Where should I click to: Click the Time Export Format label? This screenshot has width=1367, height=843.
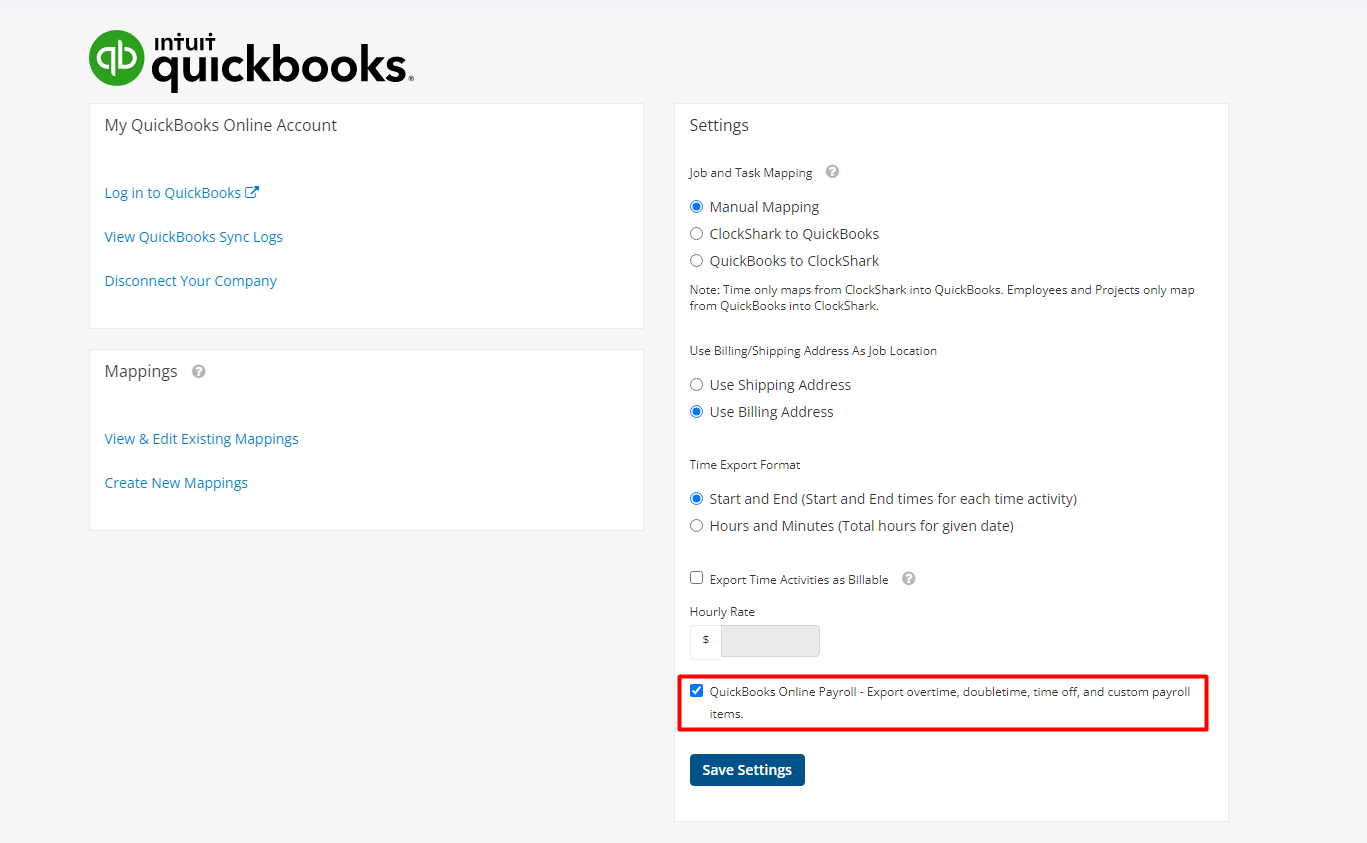click(x=745, y=465)
